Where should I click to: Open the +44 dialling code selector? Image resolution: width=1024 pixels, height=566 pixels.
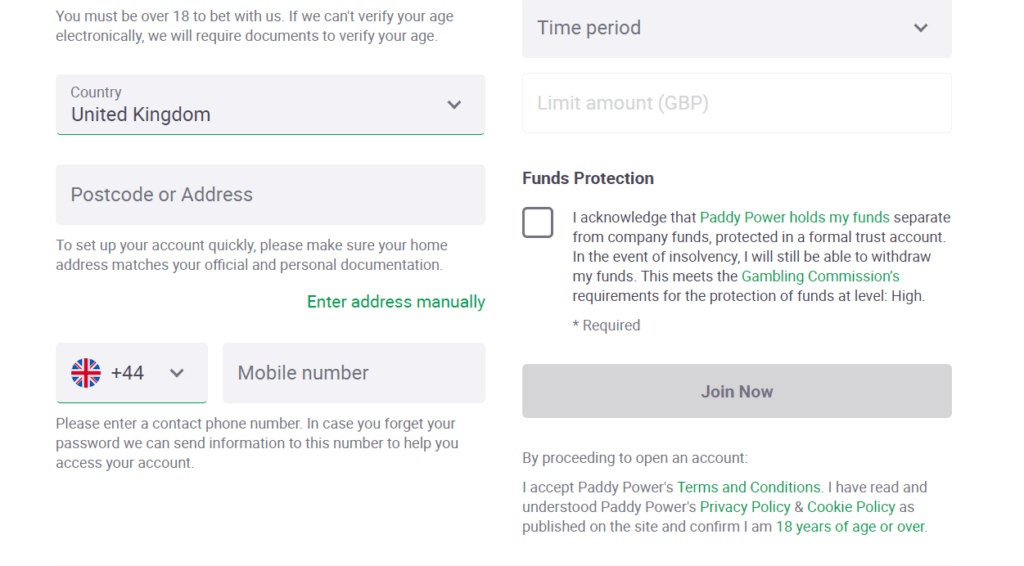(x=131, y=373)
